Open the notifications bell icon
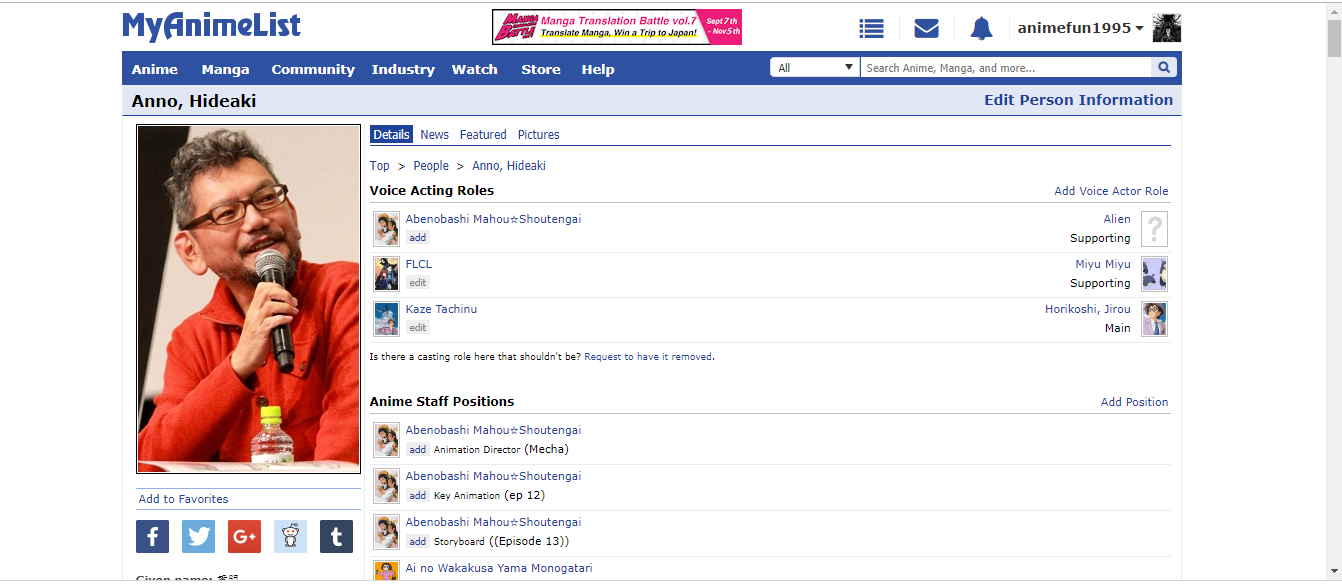The width and height of the screenshot is (1342, 584). 981,29
